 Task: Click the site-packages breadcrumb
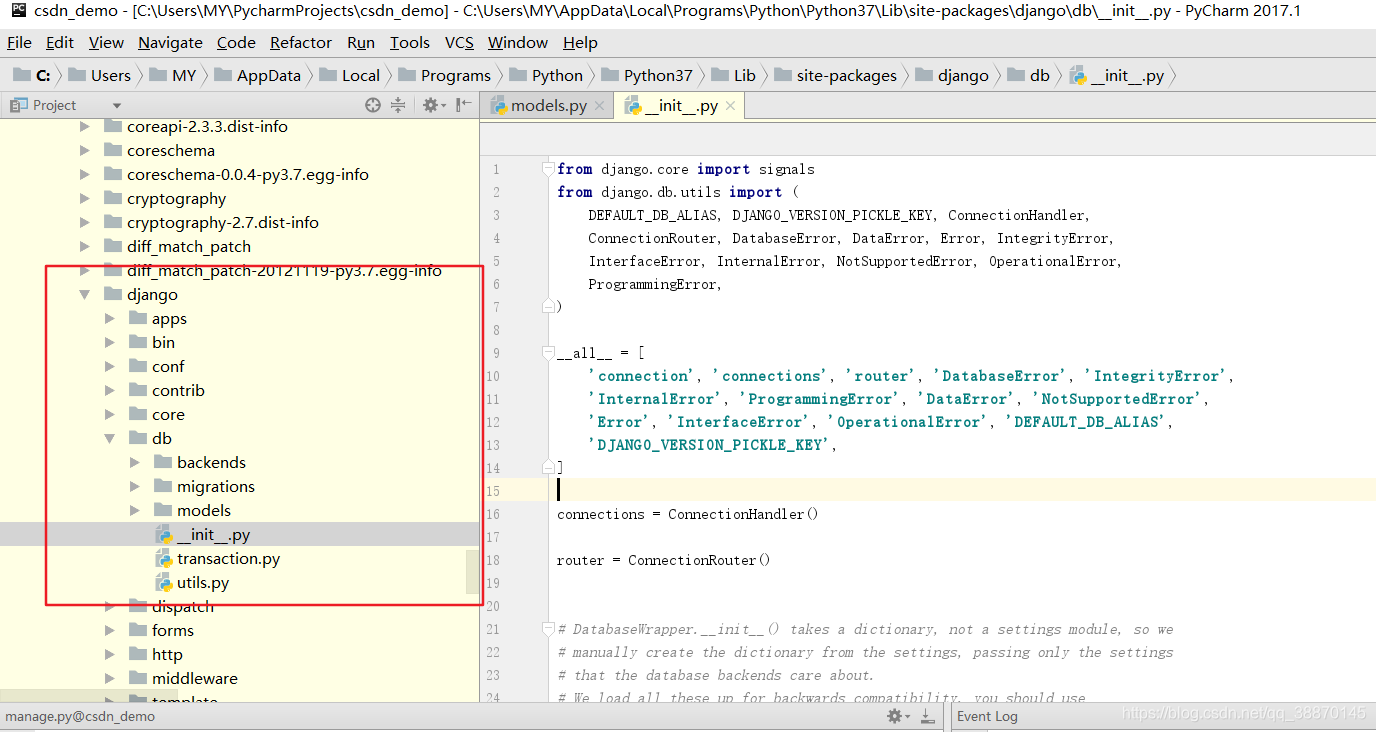click(x=835, y=76)
